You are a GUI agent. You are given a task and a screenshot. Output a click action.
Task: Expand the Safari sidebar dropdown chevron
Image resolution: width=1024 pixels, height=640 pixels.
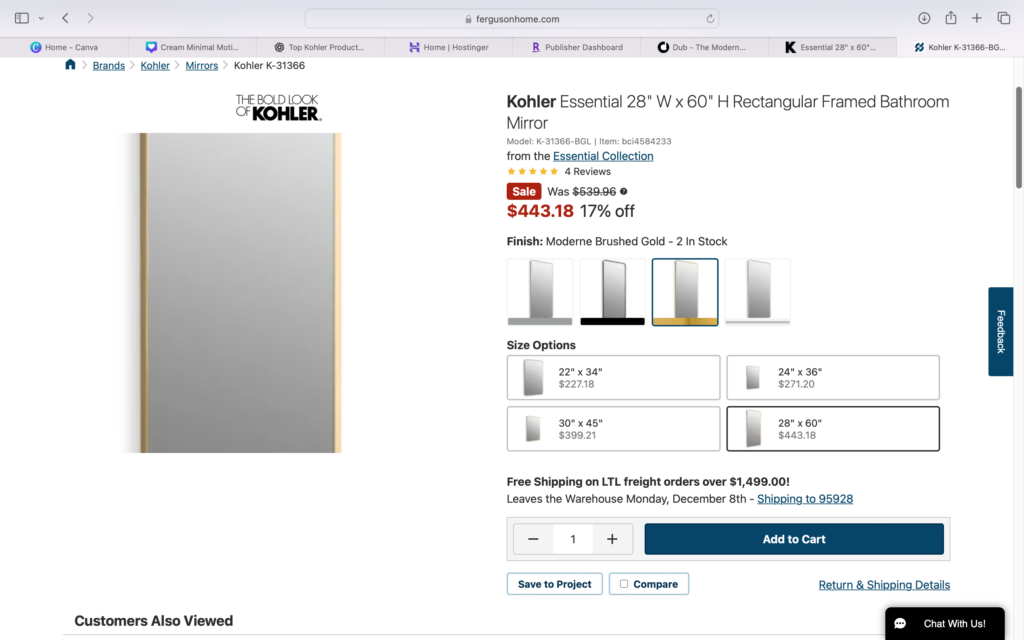41,18
